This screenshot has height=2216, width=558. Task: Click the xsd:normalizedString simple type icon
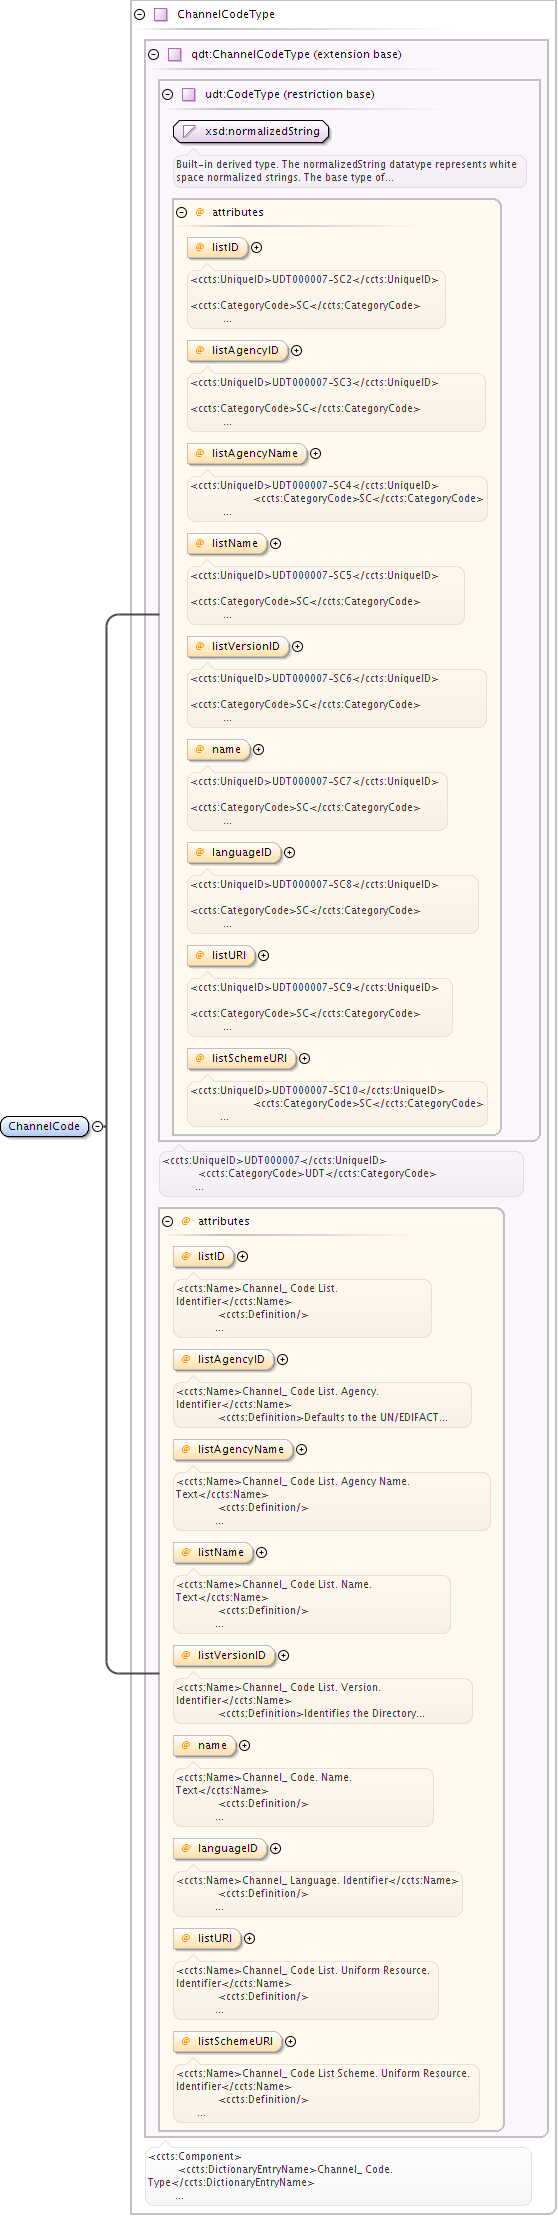pos(189,132)
